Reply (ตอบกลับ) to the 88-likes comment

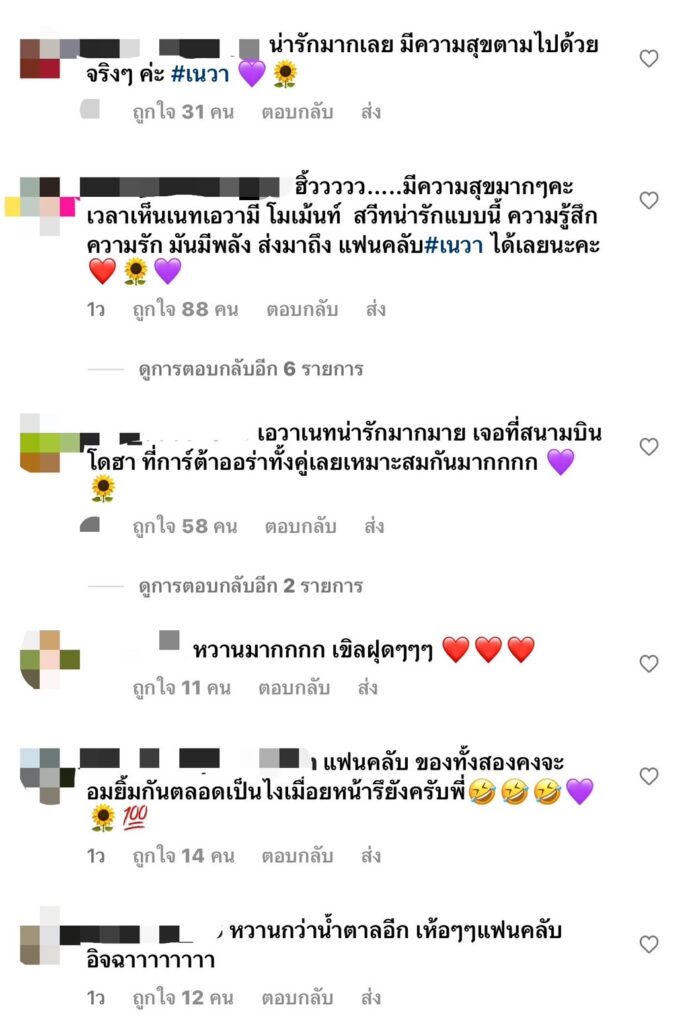[302, 309]
